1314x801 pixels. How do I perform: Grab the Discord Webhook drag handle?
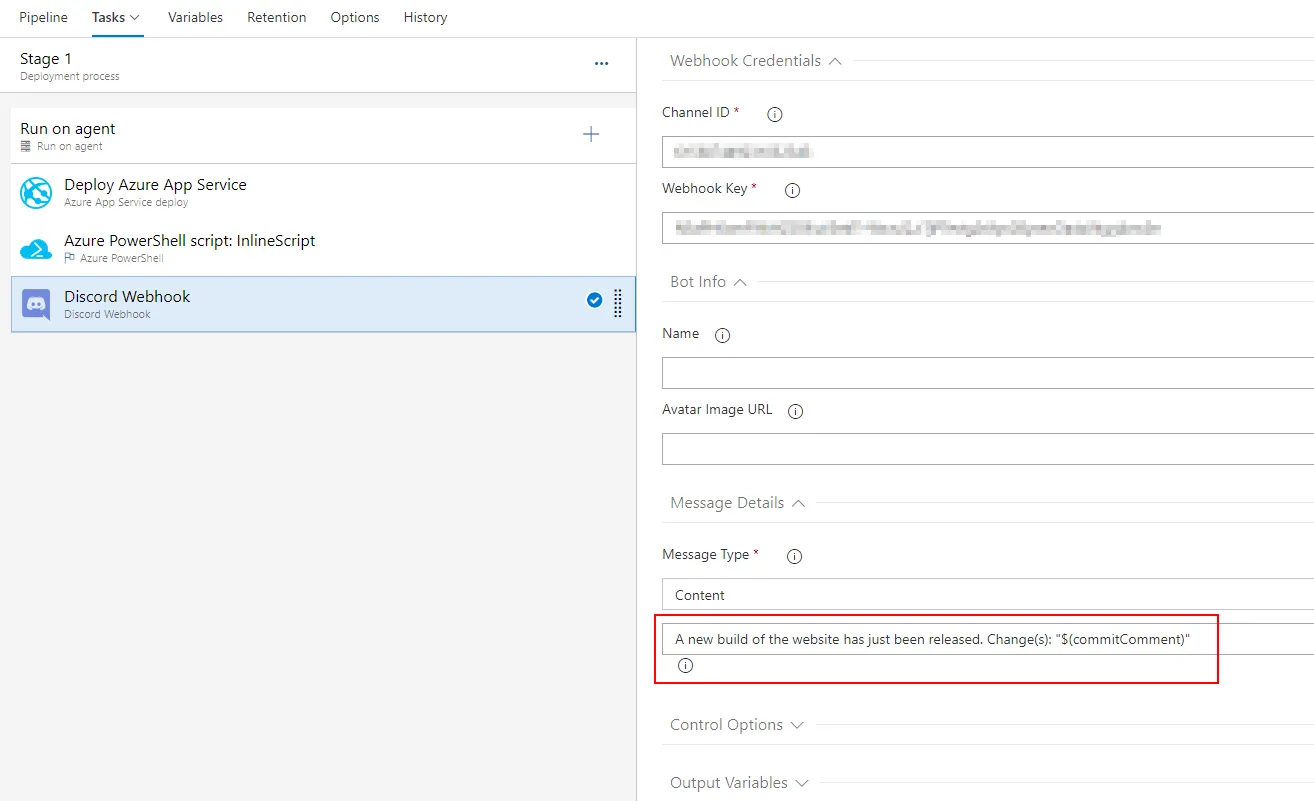tap(618, 303)
